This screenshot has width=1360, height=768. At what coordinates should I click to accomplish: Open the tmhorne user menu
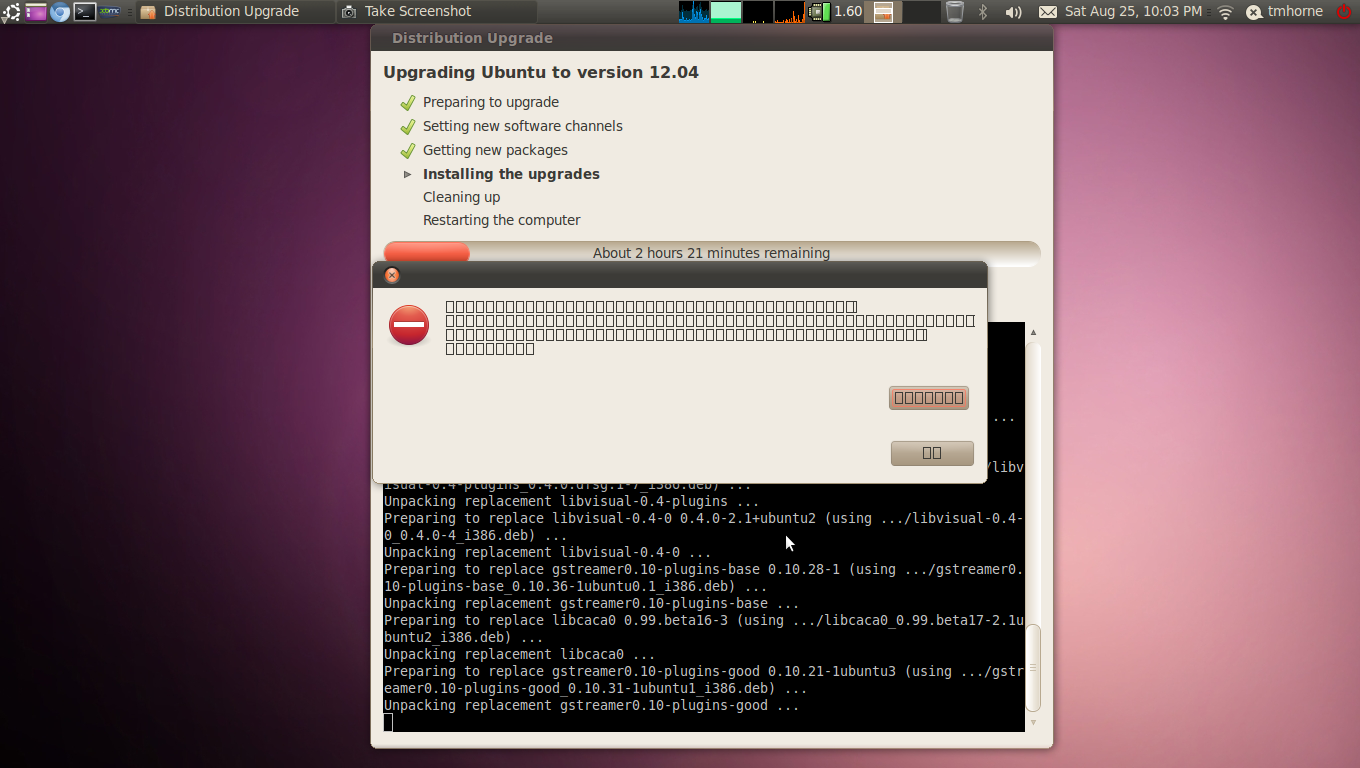(x=1285, y=12)
